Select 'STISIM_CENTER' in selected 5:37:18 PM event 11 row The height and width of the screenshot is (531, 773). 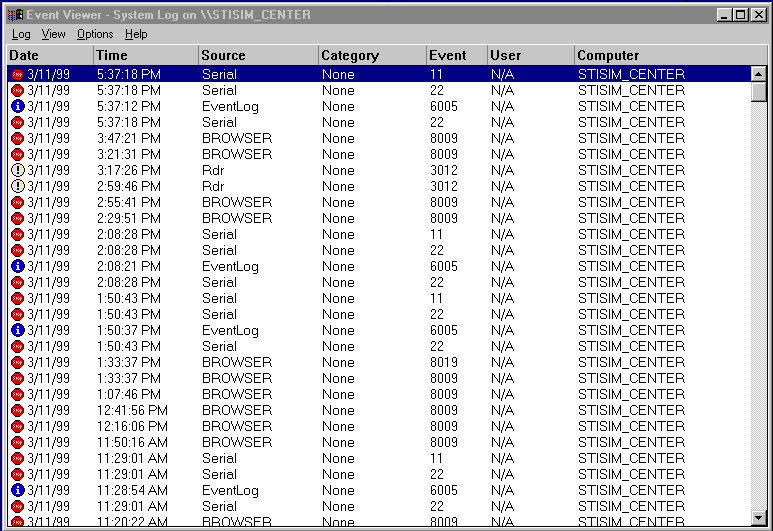coord(632,74)
